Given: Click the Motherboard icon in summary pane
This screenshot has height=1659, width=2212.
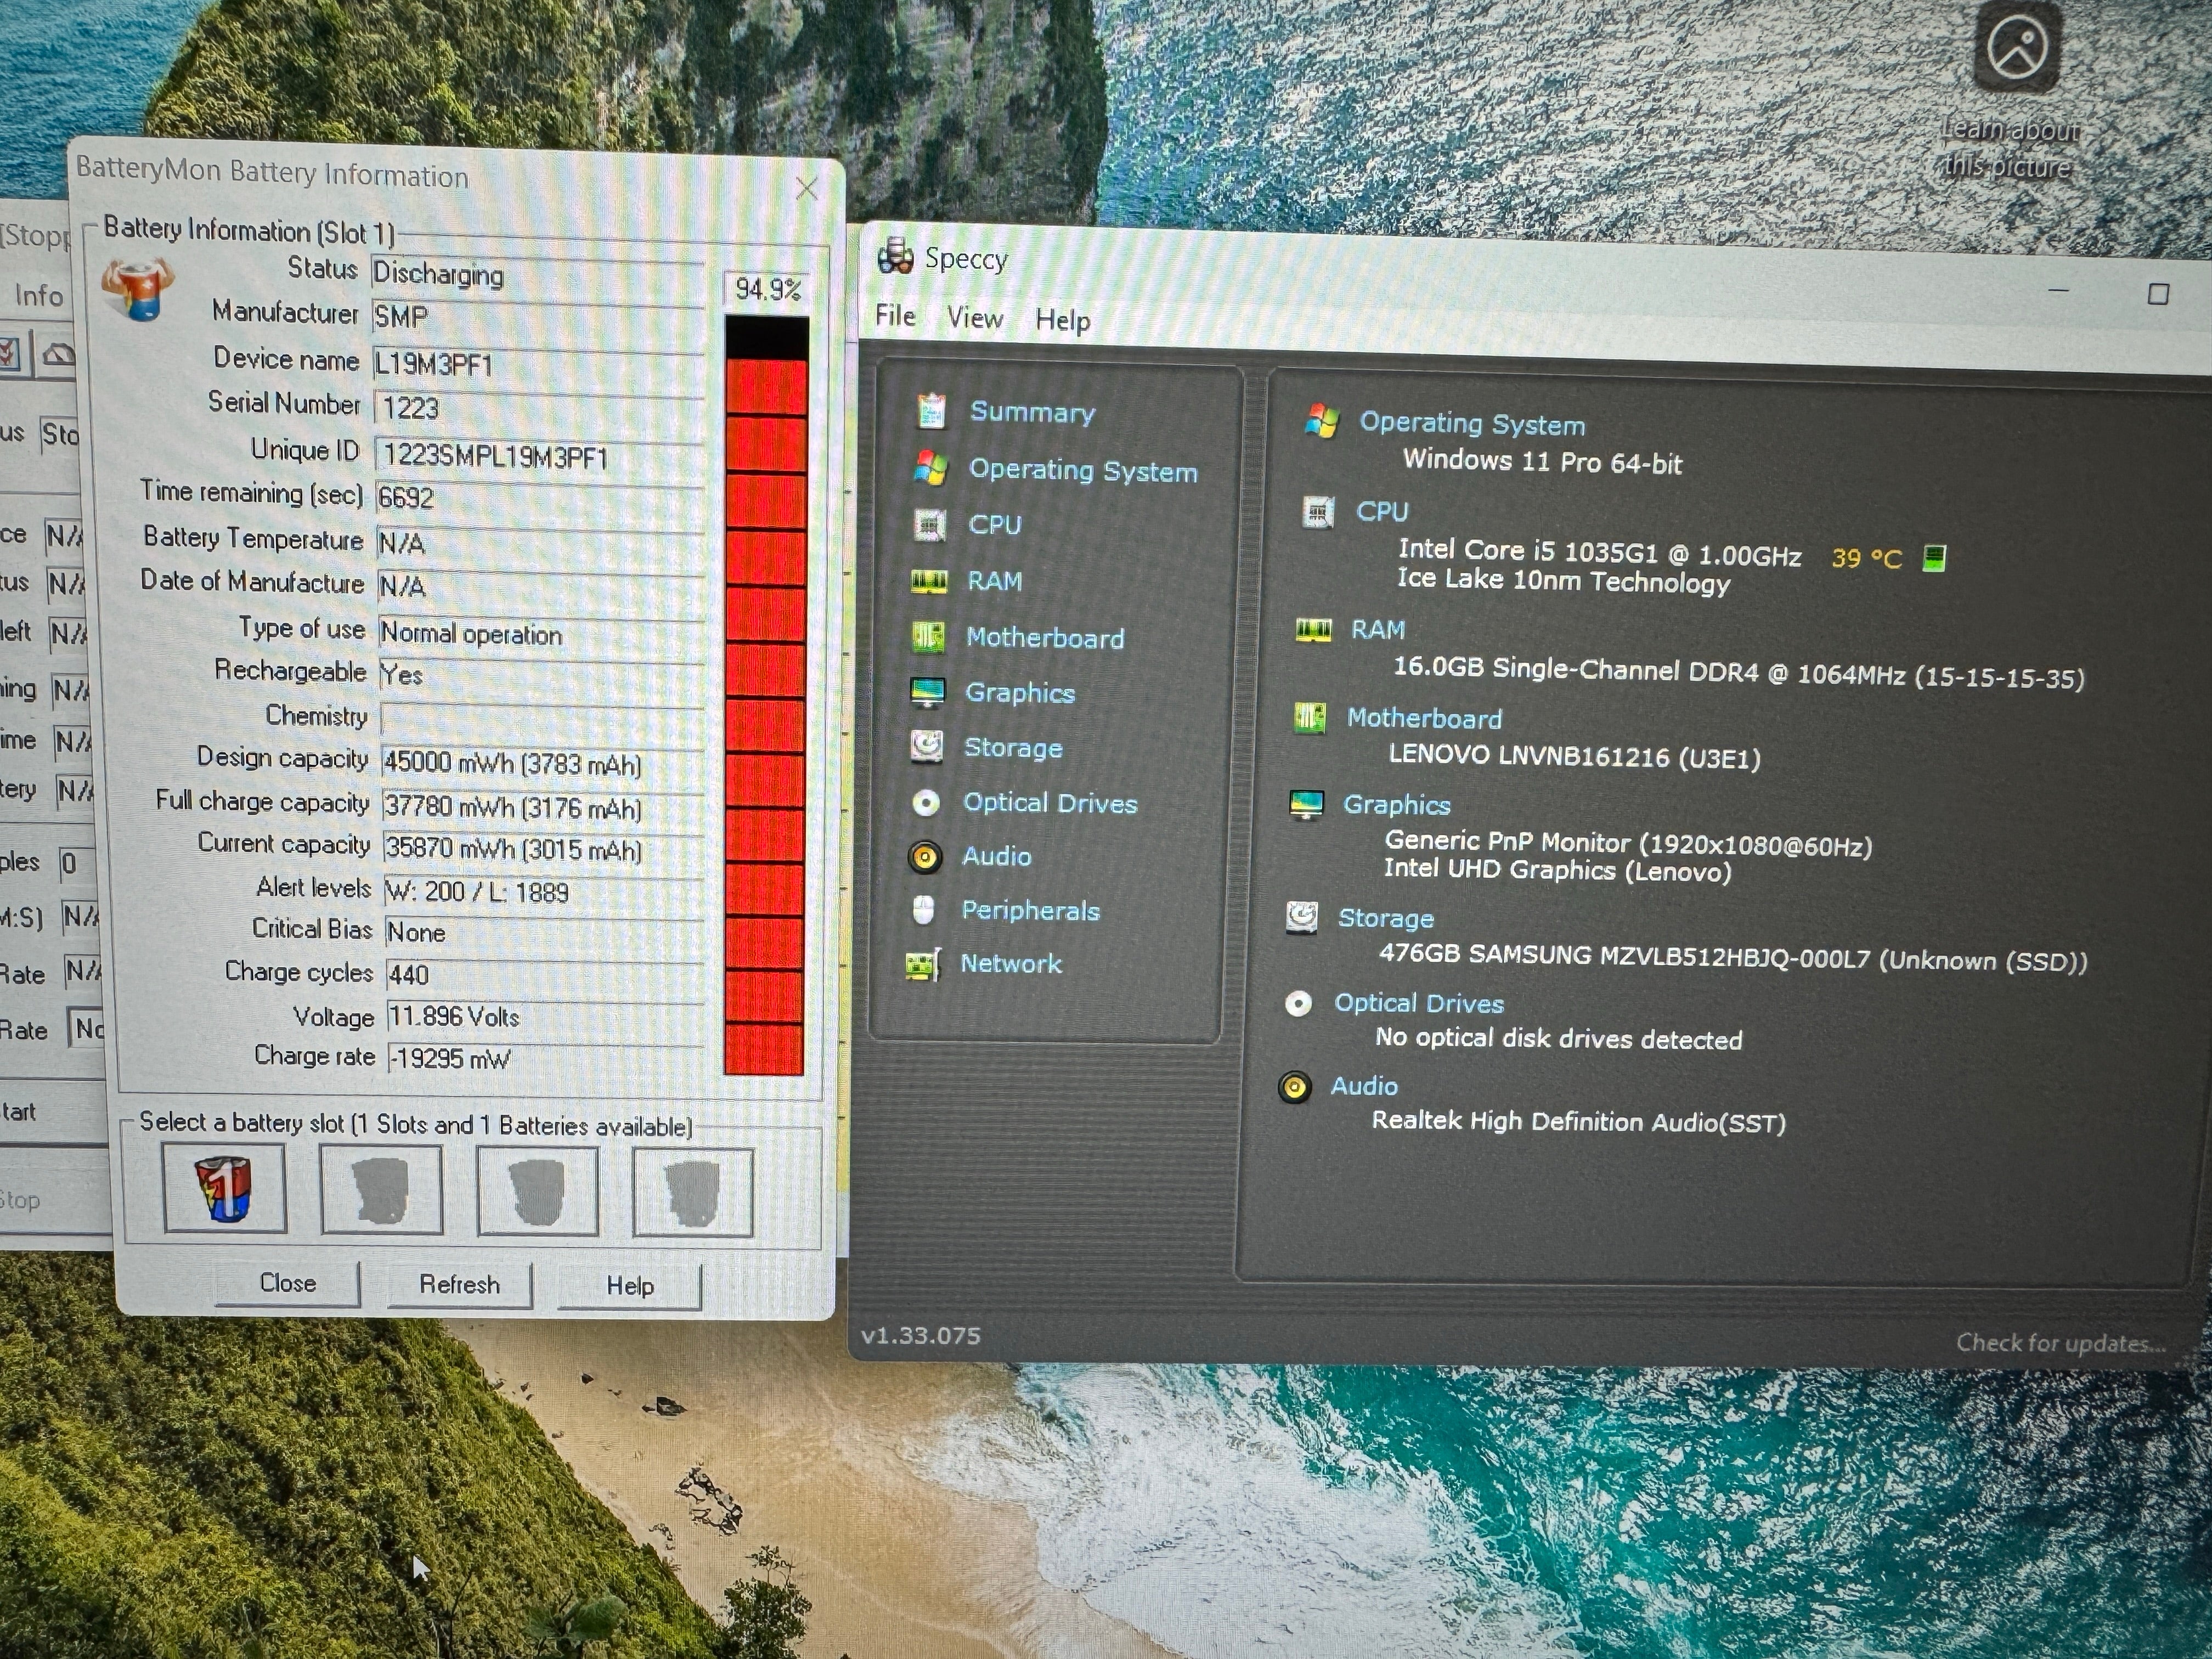Looking at the screenshot, I should pos(1309,717).
